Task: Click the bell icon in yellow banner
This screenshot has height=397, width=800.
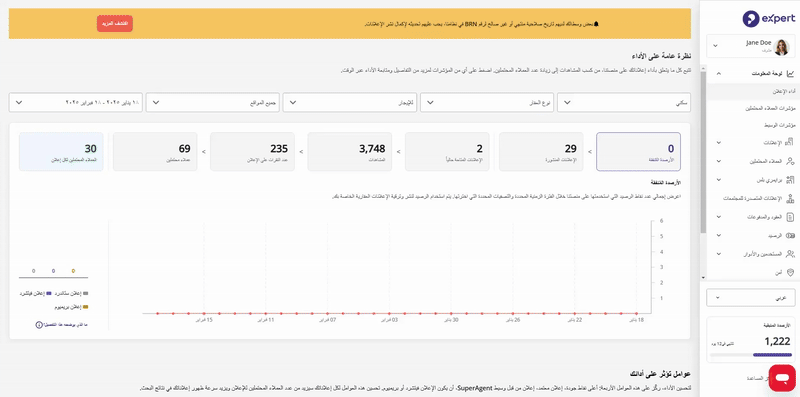Action: 595,24
